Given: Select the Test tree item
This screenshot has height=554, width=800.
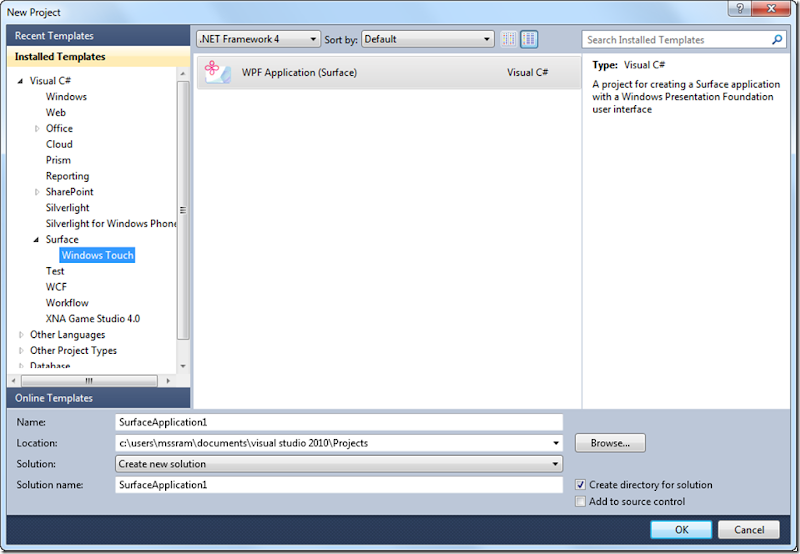Looking at the screenshot, I should (x=55, y=271).
